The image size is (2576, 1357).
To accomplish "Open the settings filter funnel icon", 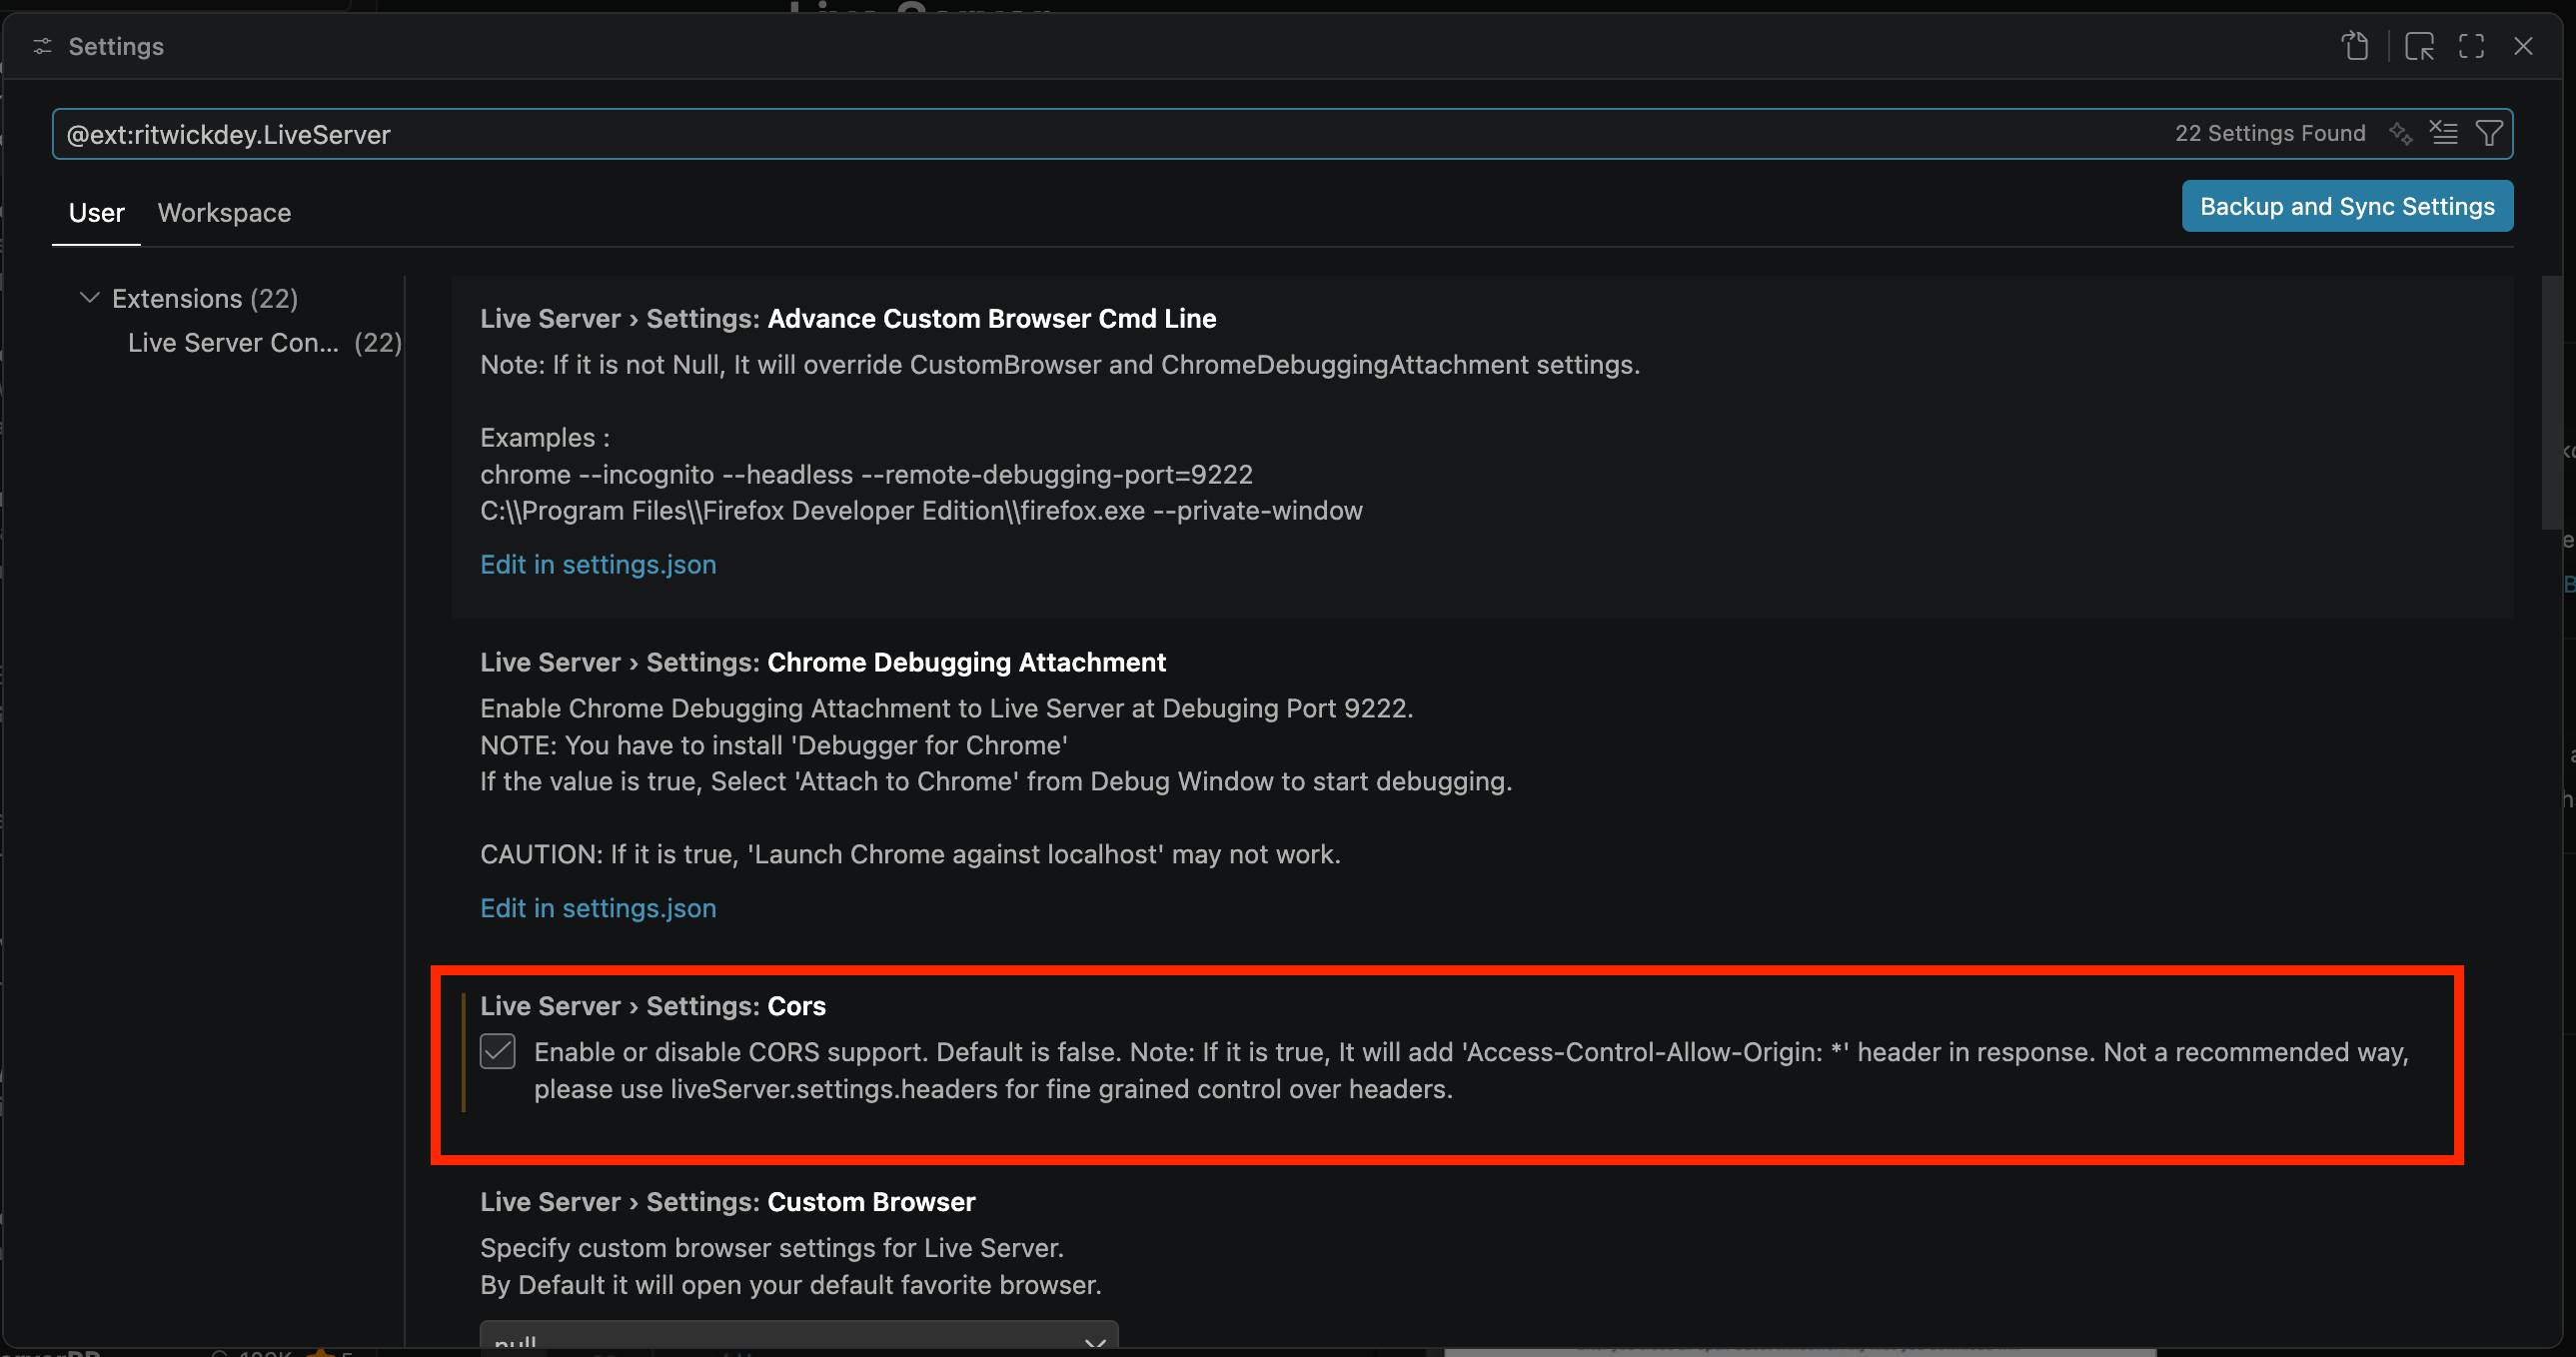I will click(2488, 133).
